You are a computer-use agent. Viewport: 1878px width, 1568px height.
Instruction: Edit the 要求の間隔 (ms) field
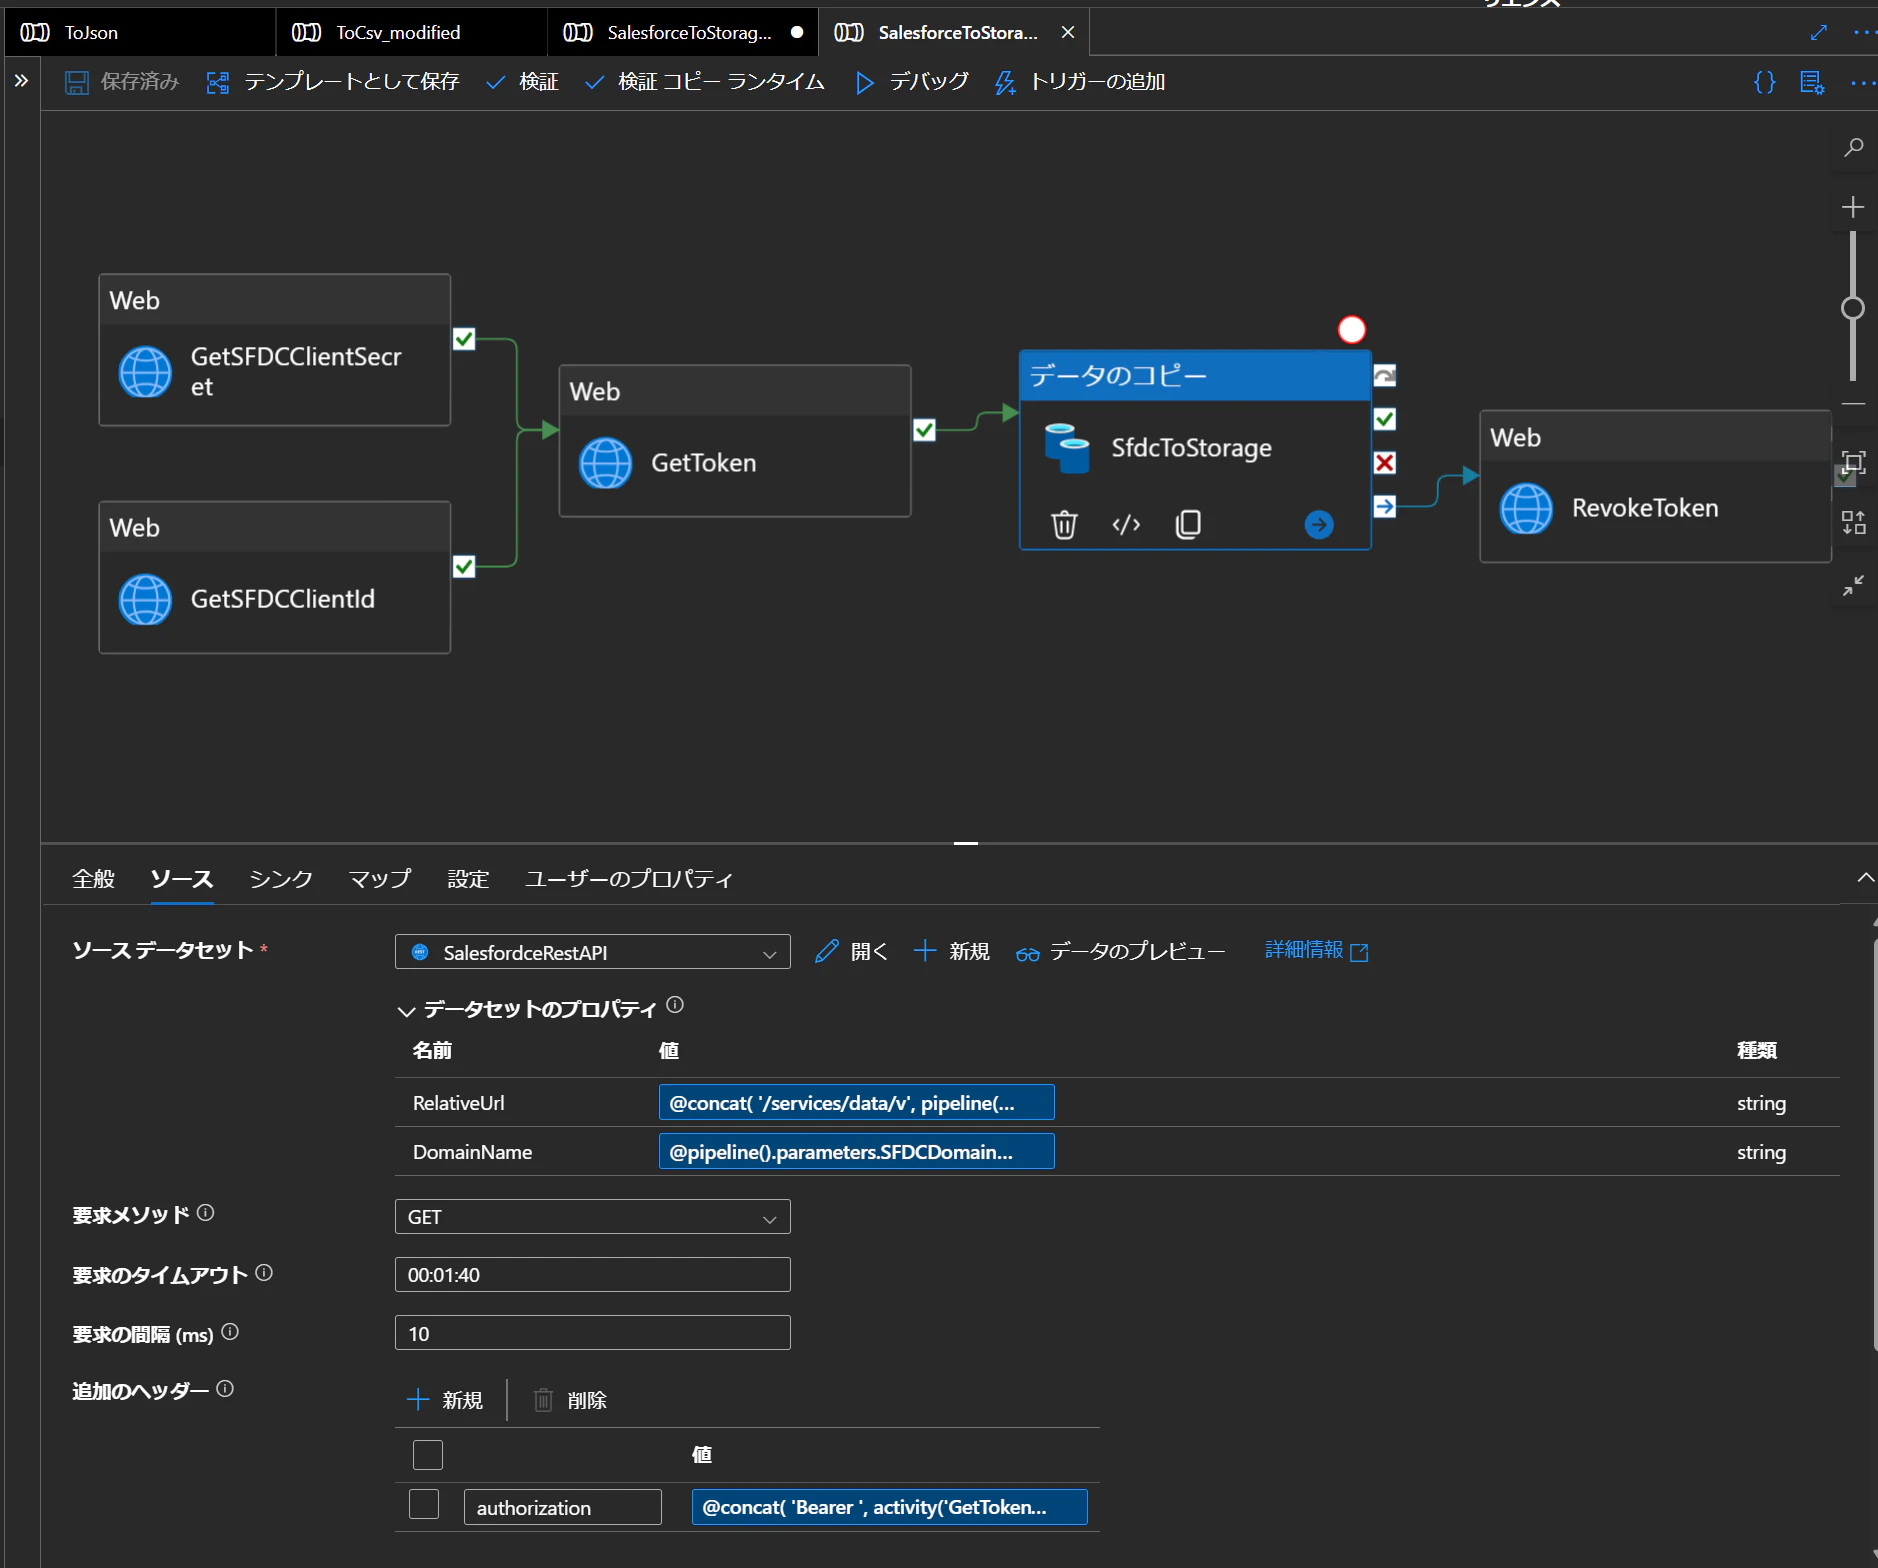[x=593, y=1333]
